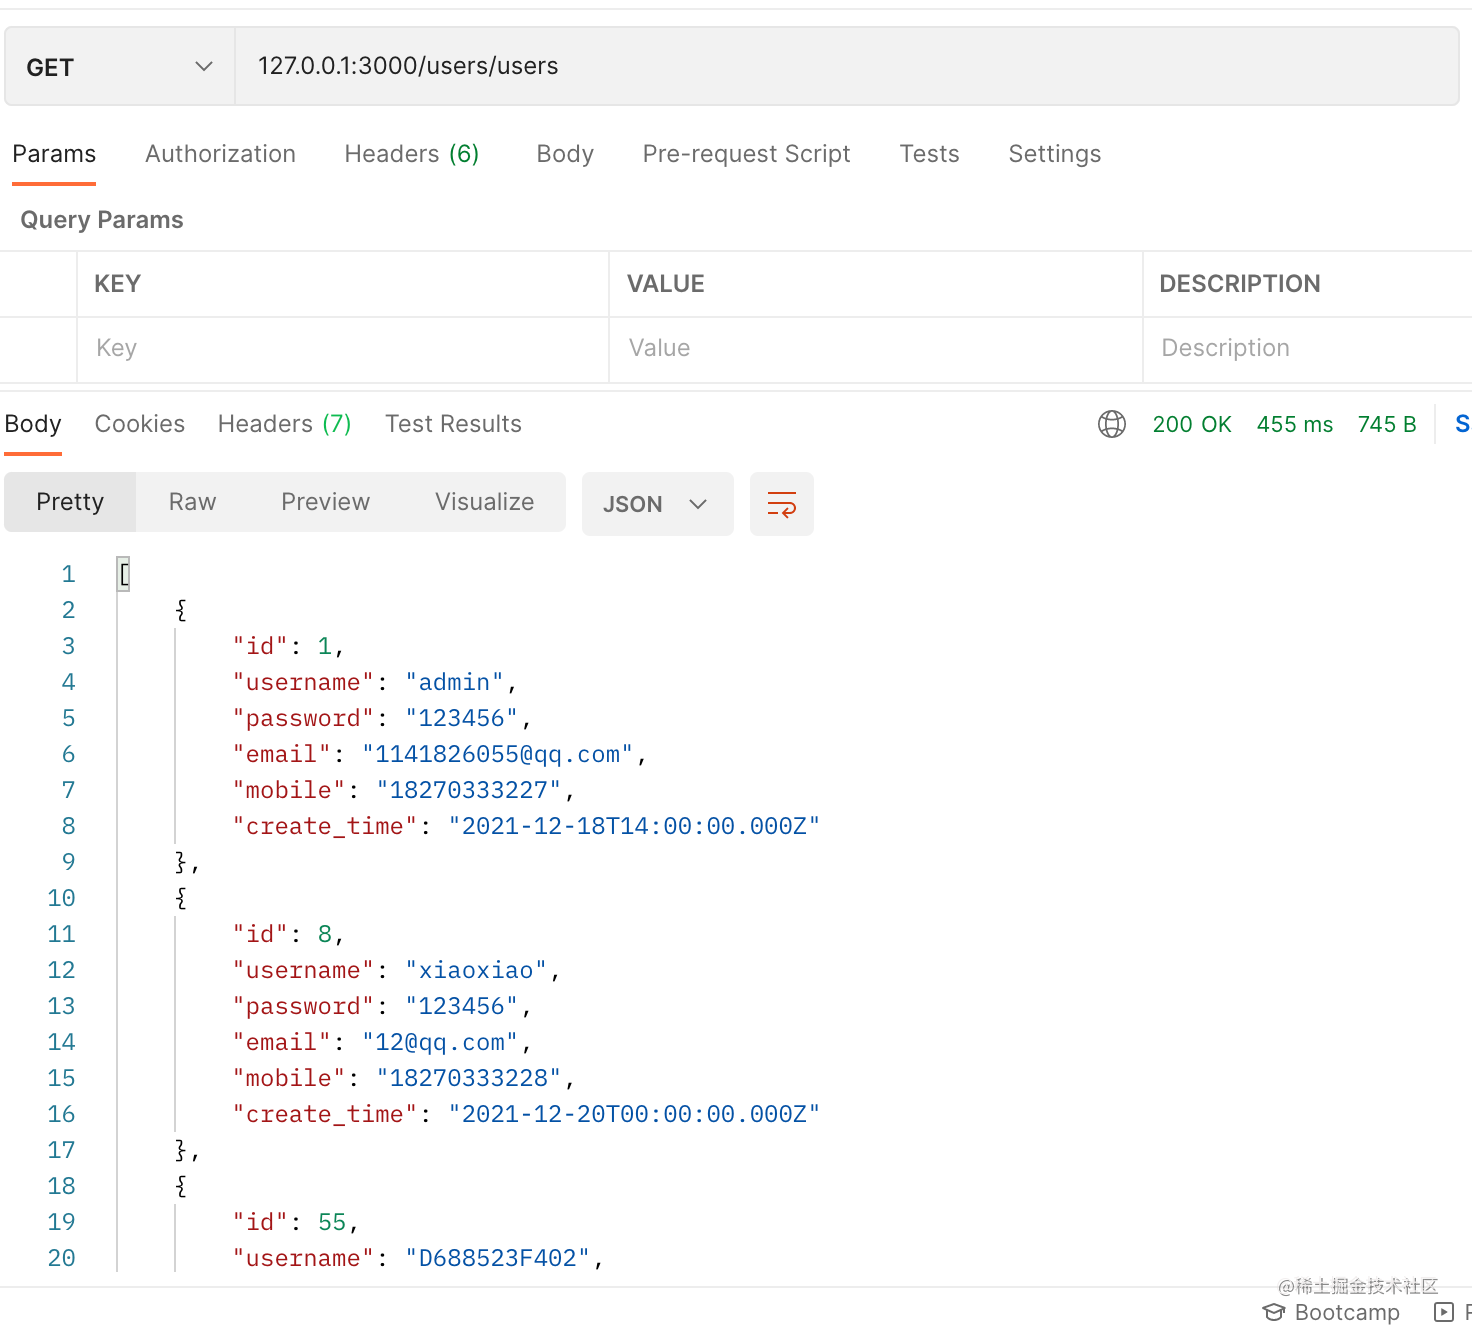1472x1330 pixels.
Task: Switch to the Authorization tab
Action: click(220, 154)
